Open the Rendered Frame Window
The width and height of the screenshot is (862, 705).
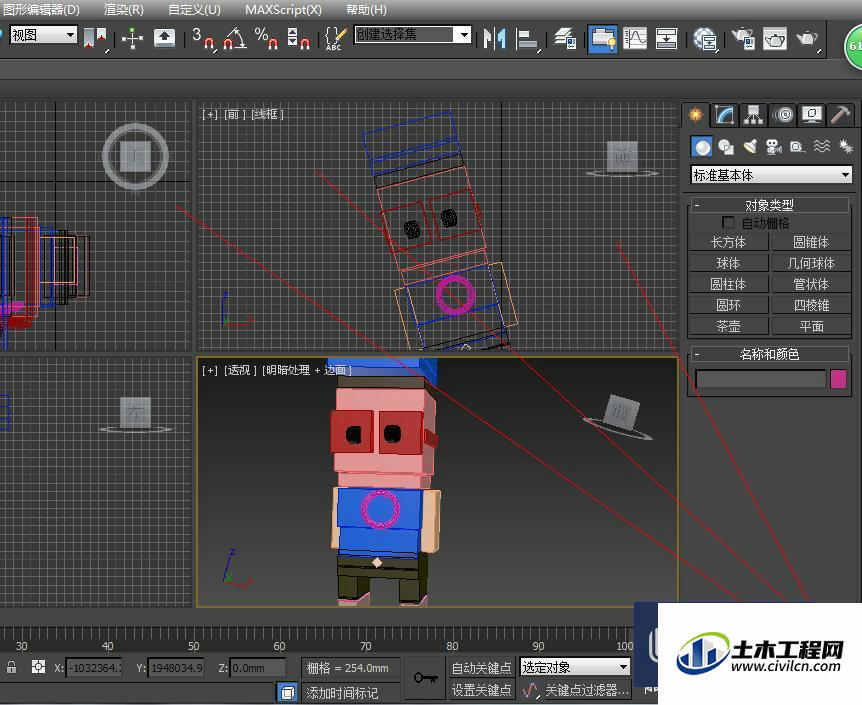(x=775, y=39)
